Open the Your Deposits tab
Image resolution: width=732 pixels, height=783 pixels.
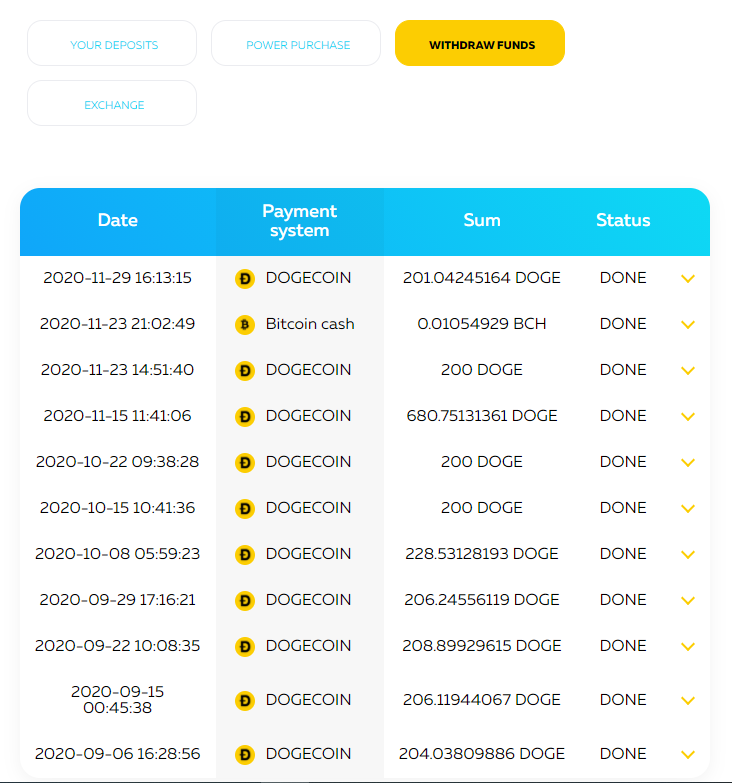(113, 45)
